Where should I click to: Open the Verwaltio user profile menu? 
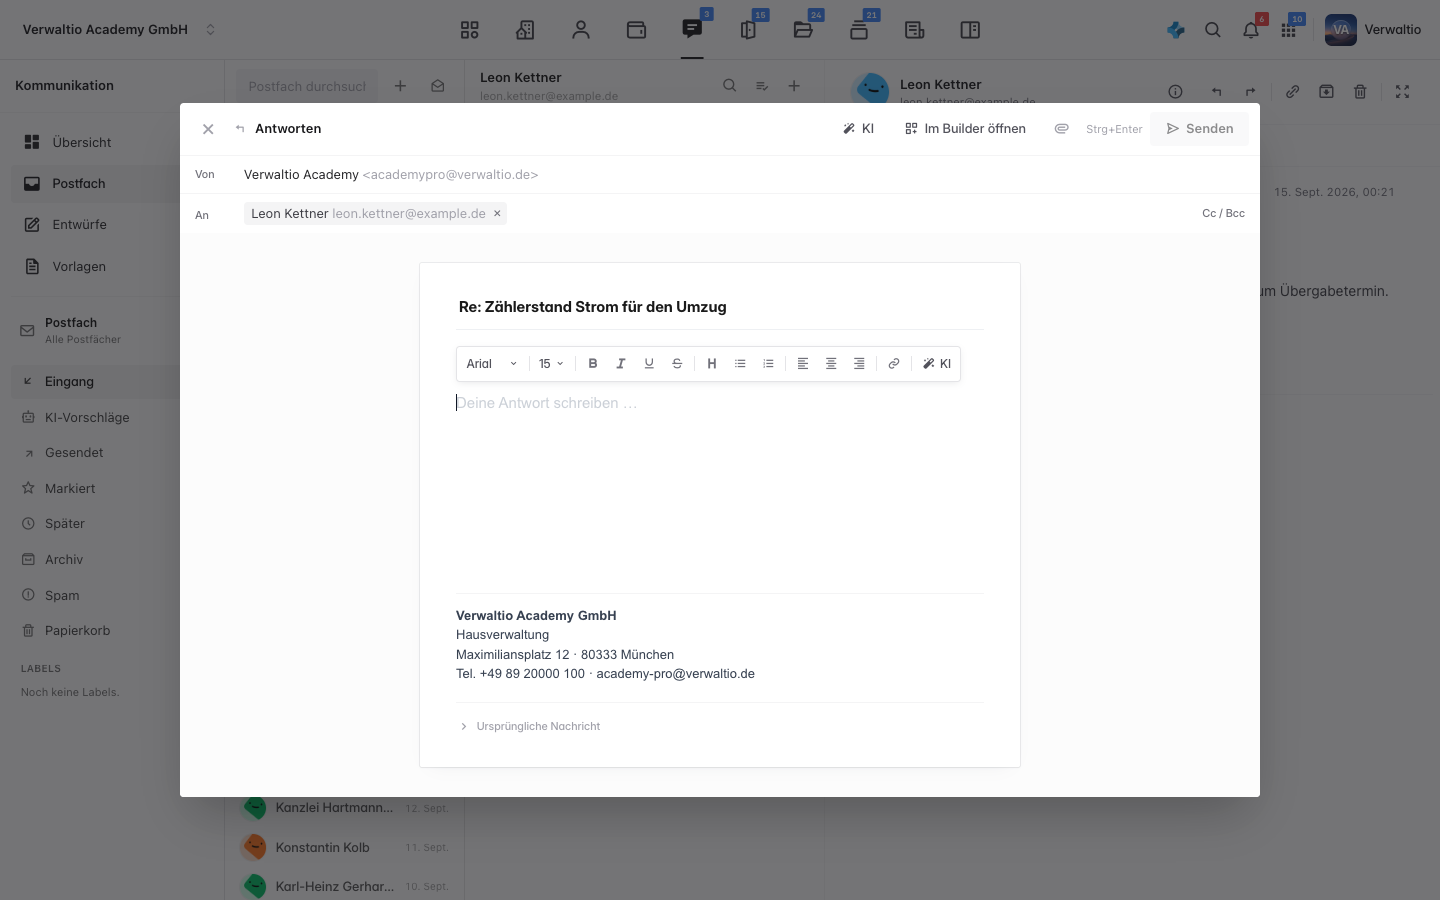tap(1373, 30)
